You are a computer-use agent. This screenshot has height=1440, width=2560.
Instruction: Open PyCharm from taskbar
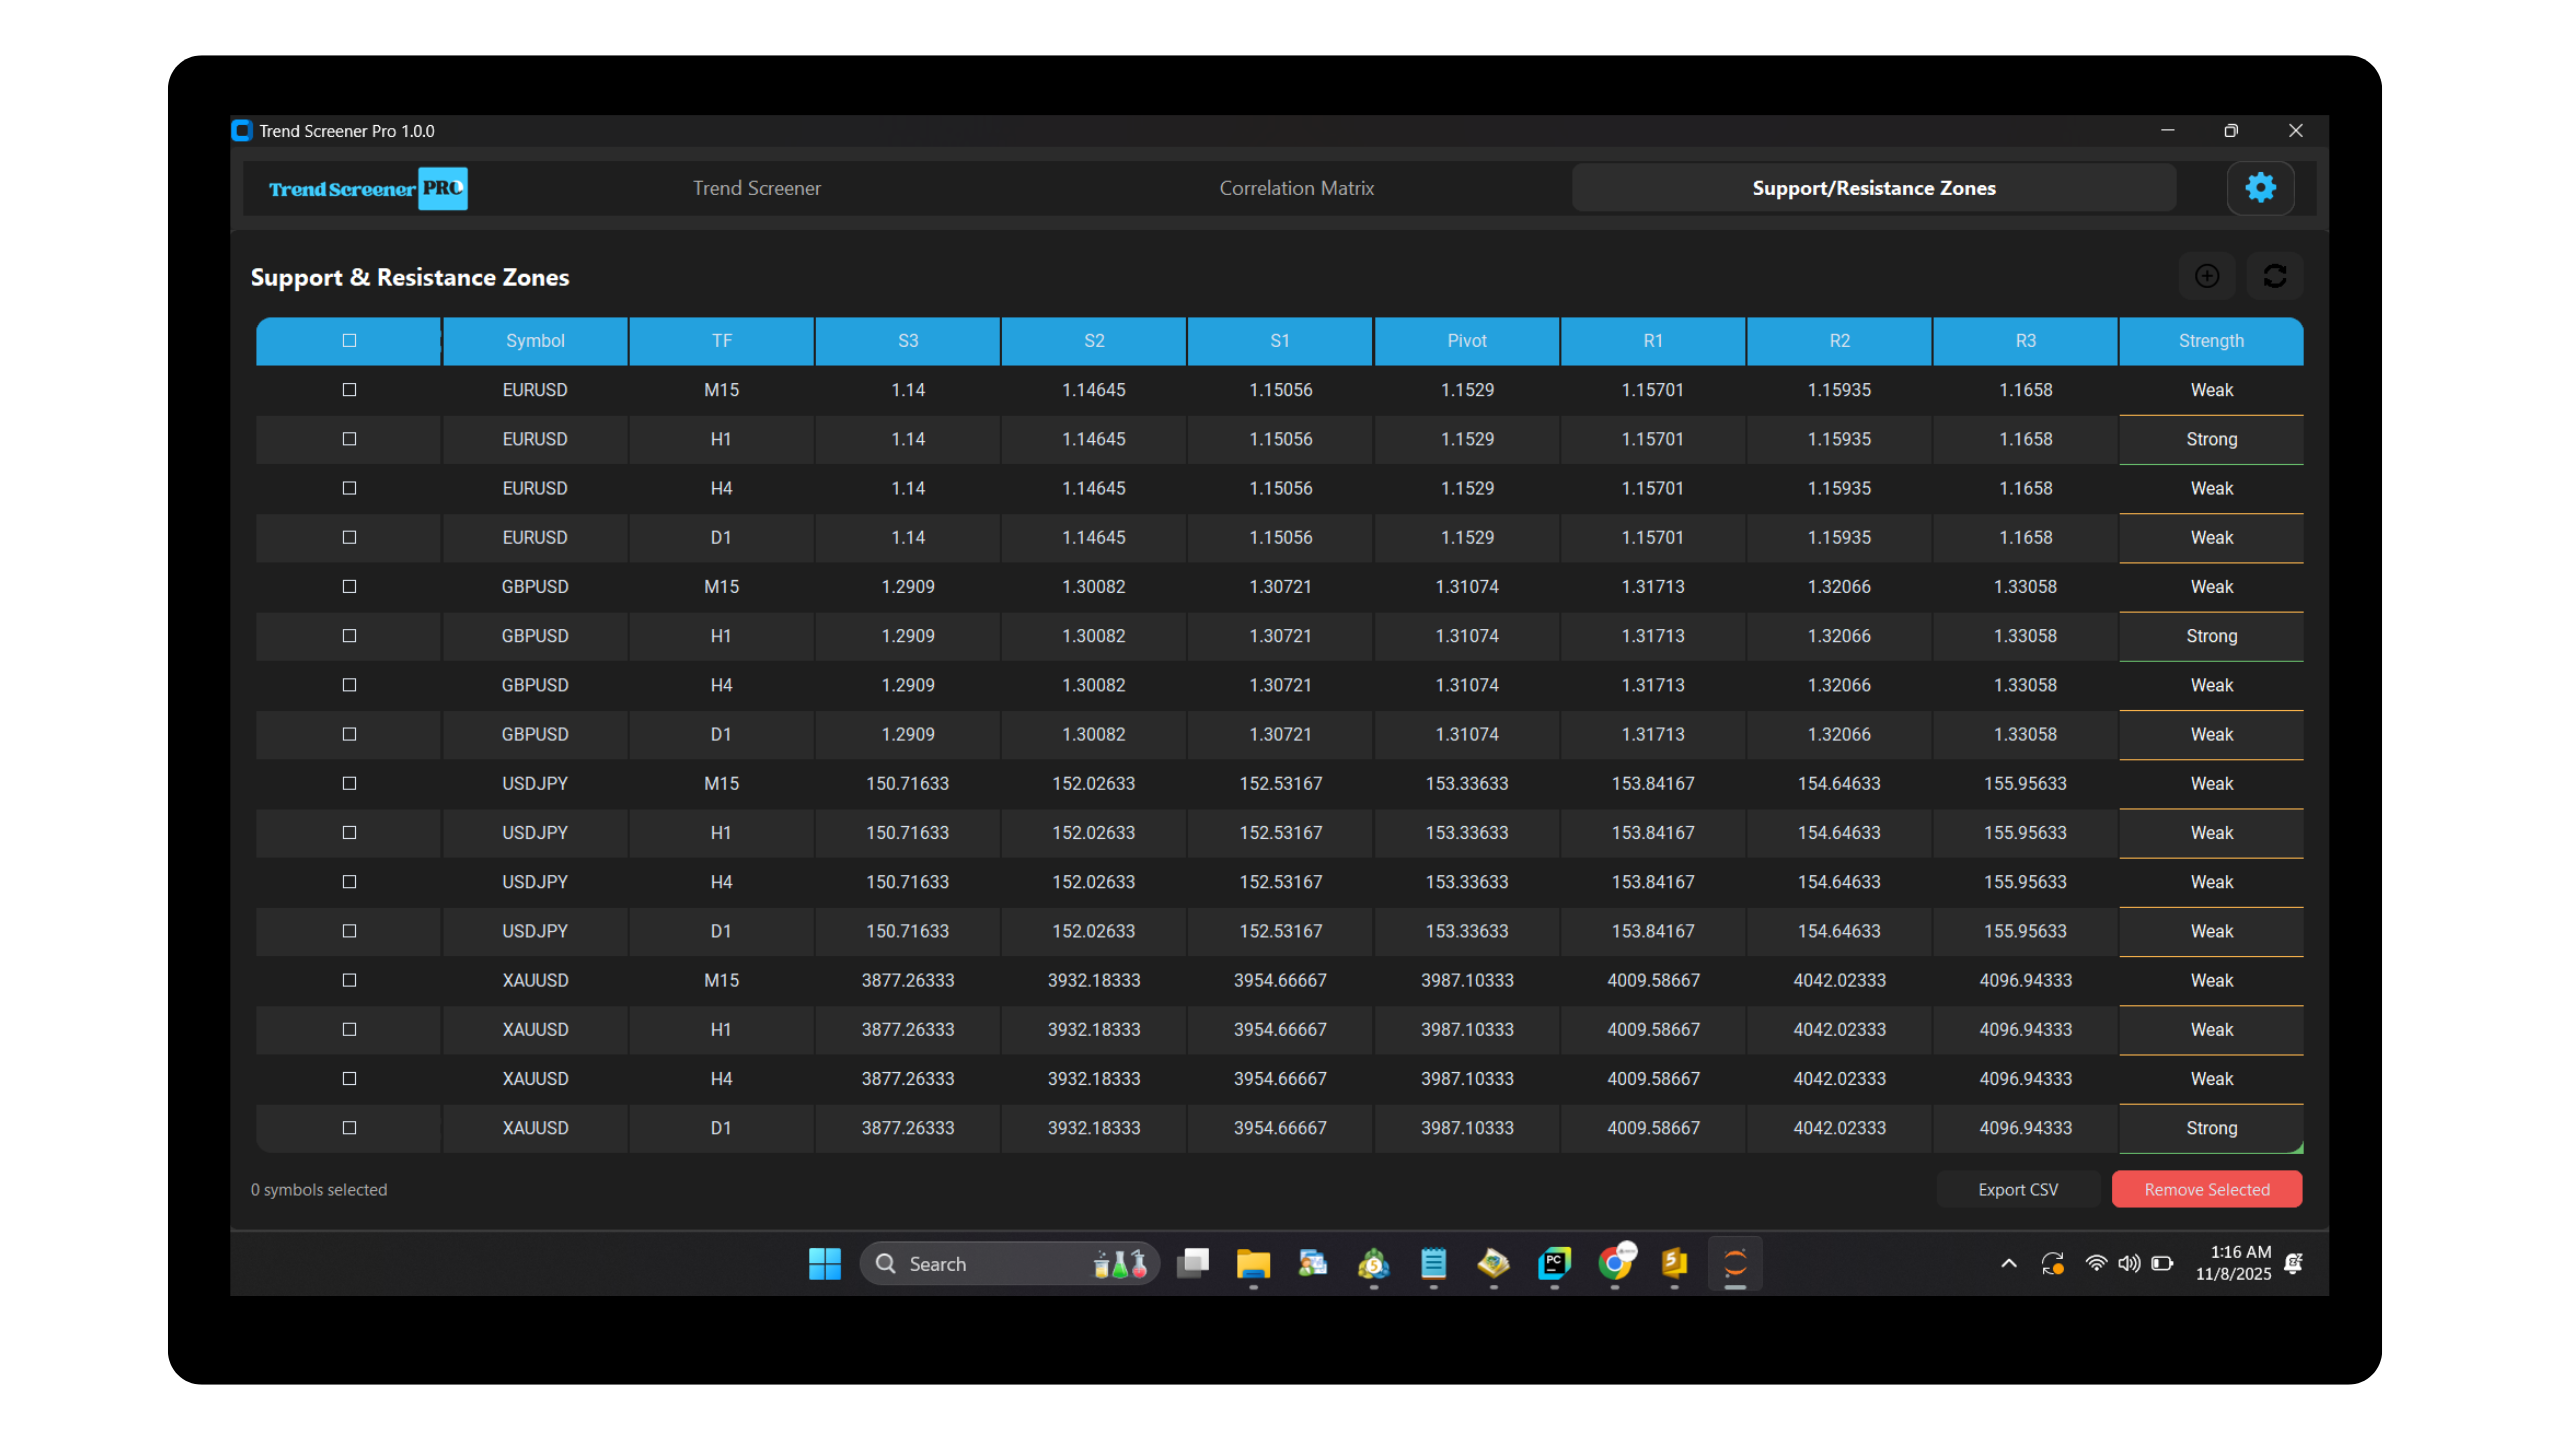click(1554, 1263)
